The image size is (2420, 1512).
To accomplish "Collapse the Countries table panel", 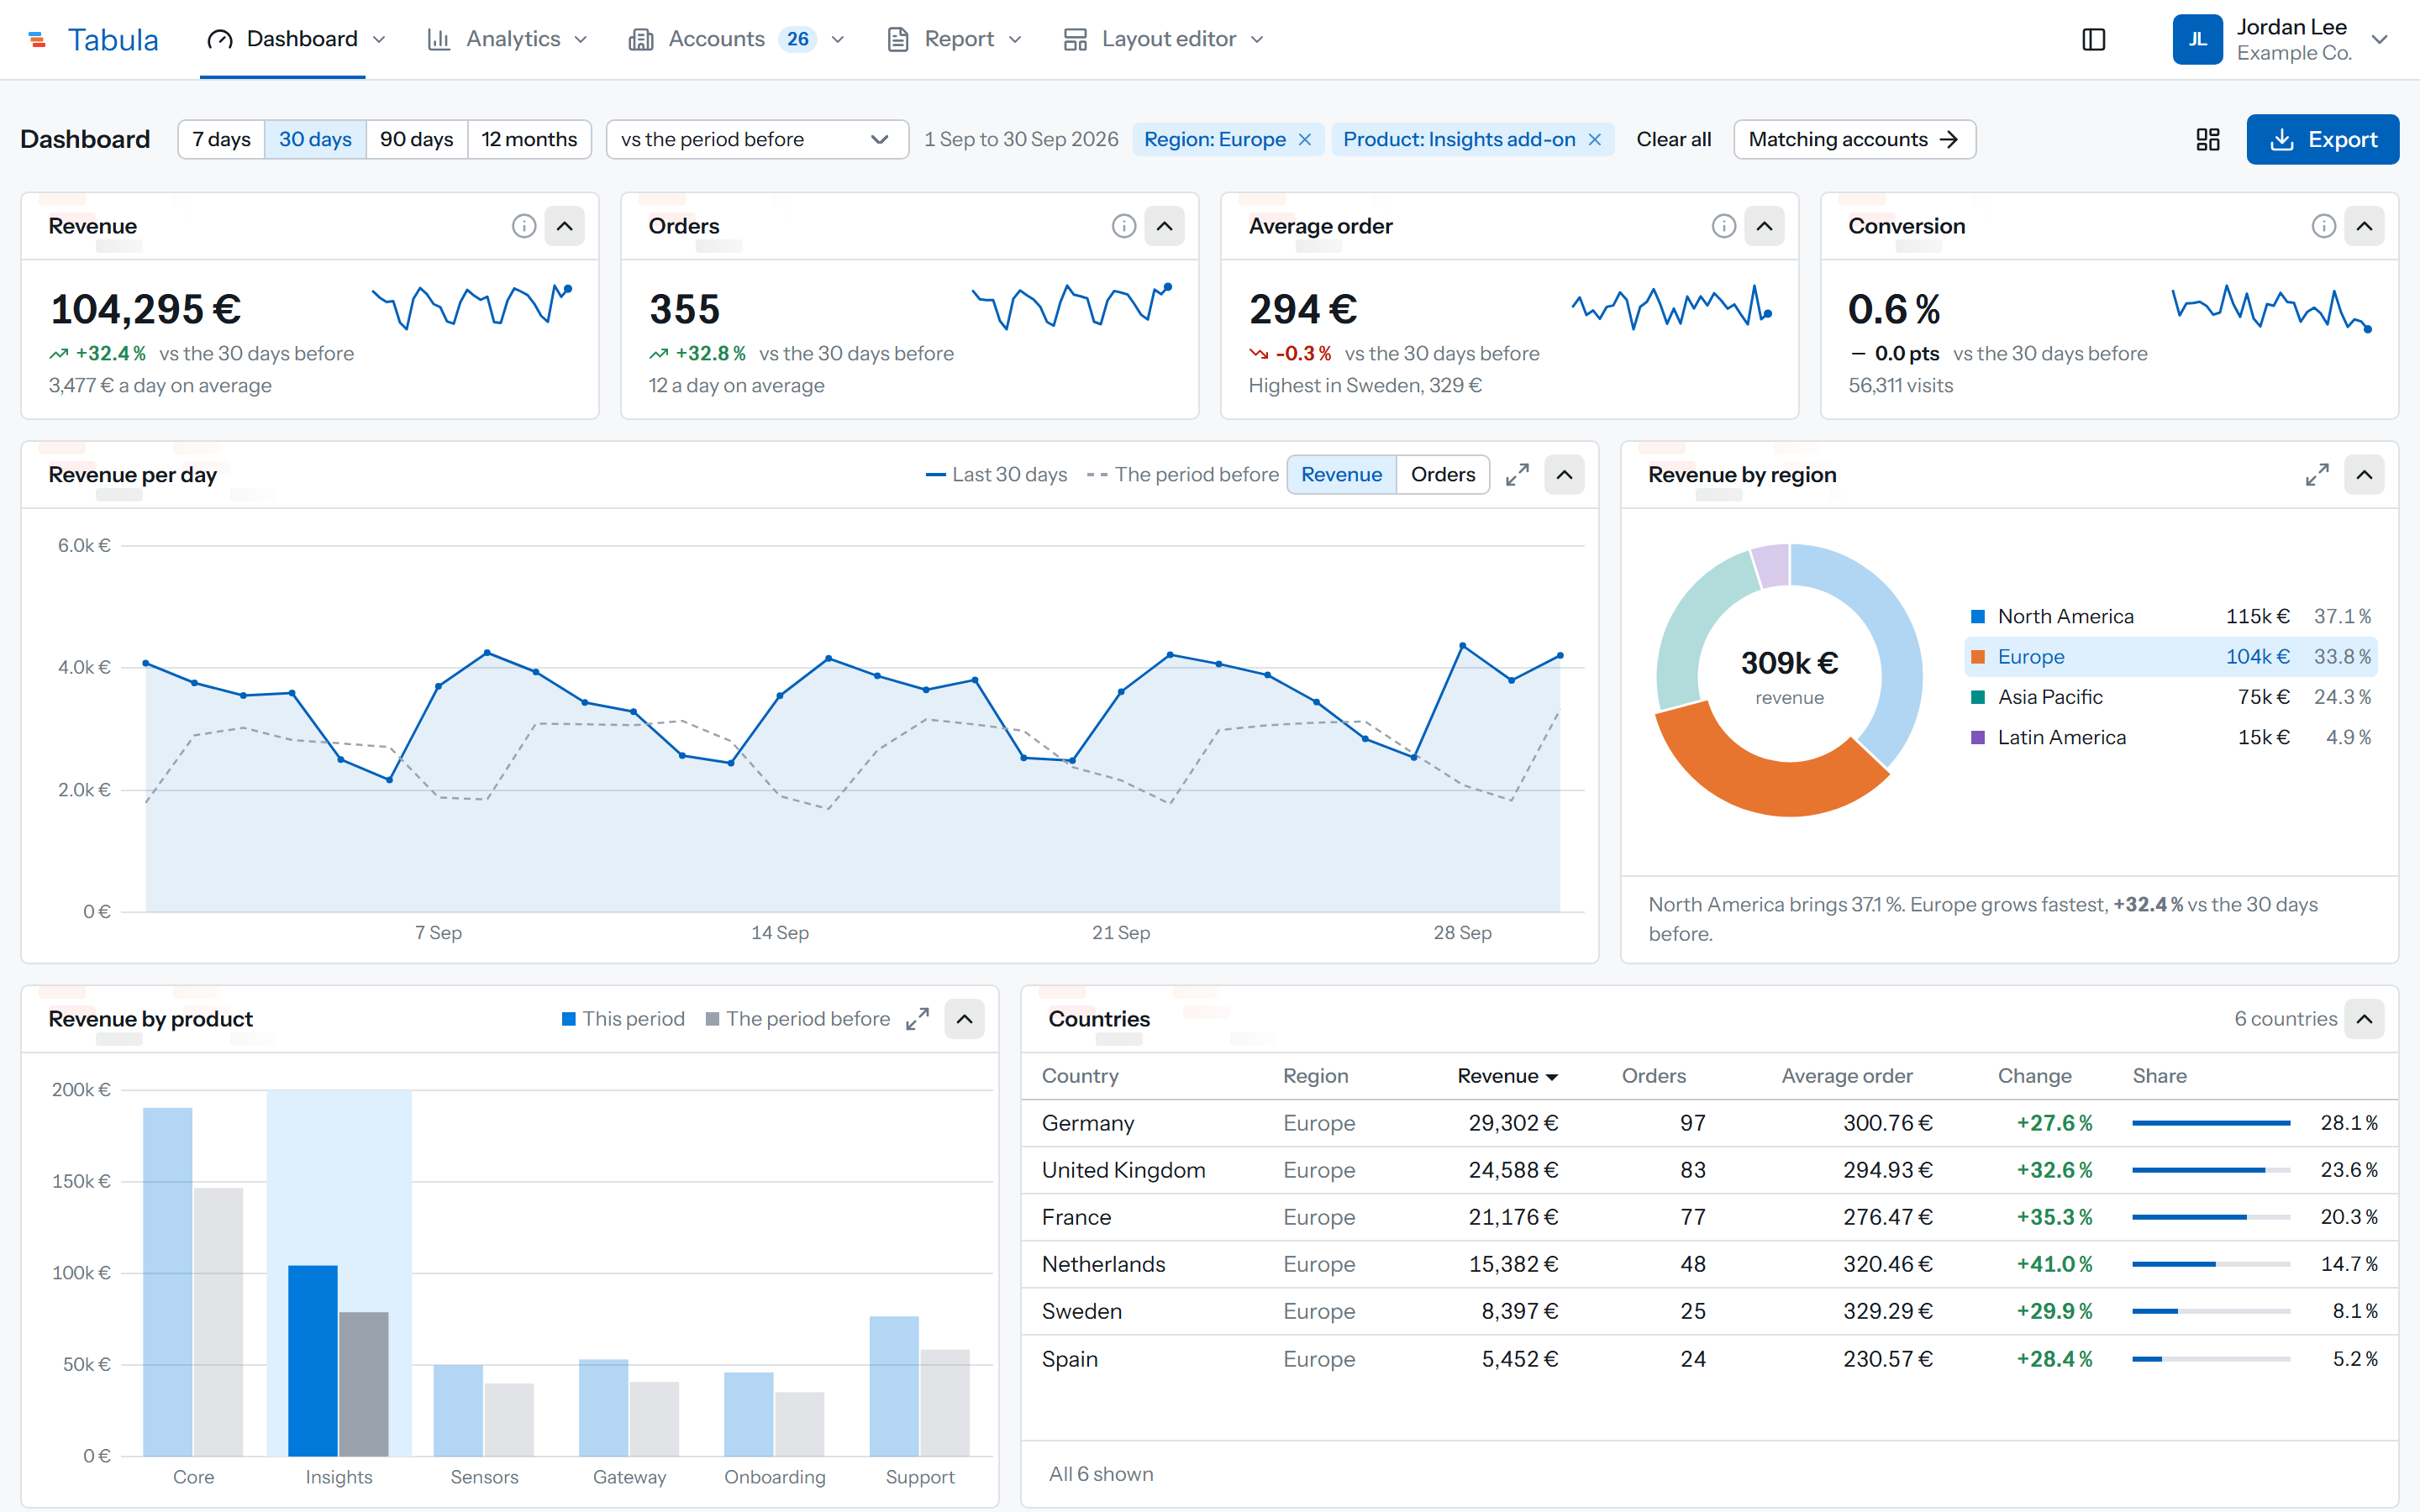I will point(2364,1019).
